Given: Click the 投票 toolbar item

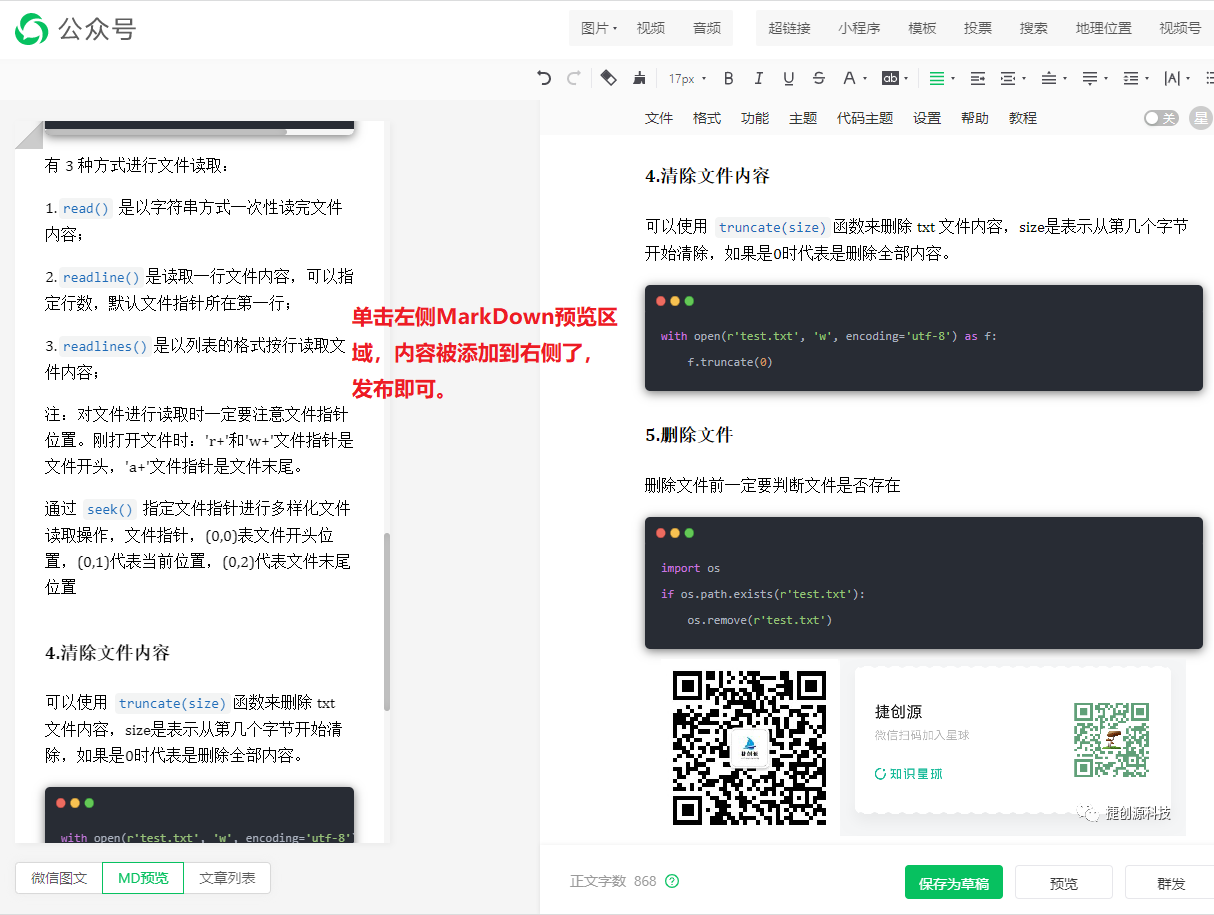Looking at the screenshot, I should [x=978, y=28].
